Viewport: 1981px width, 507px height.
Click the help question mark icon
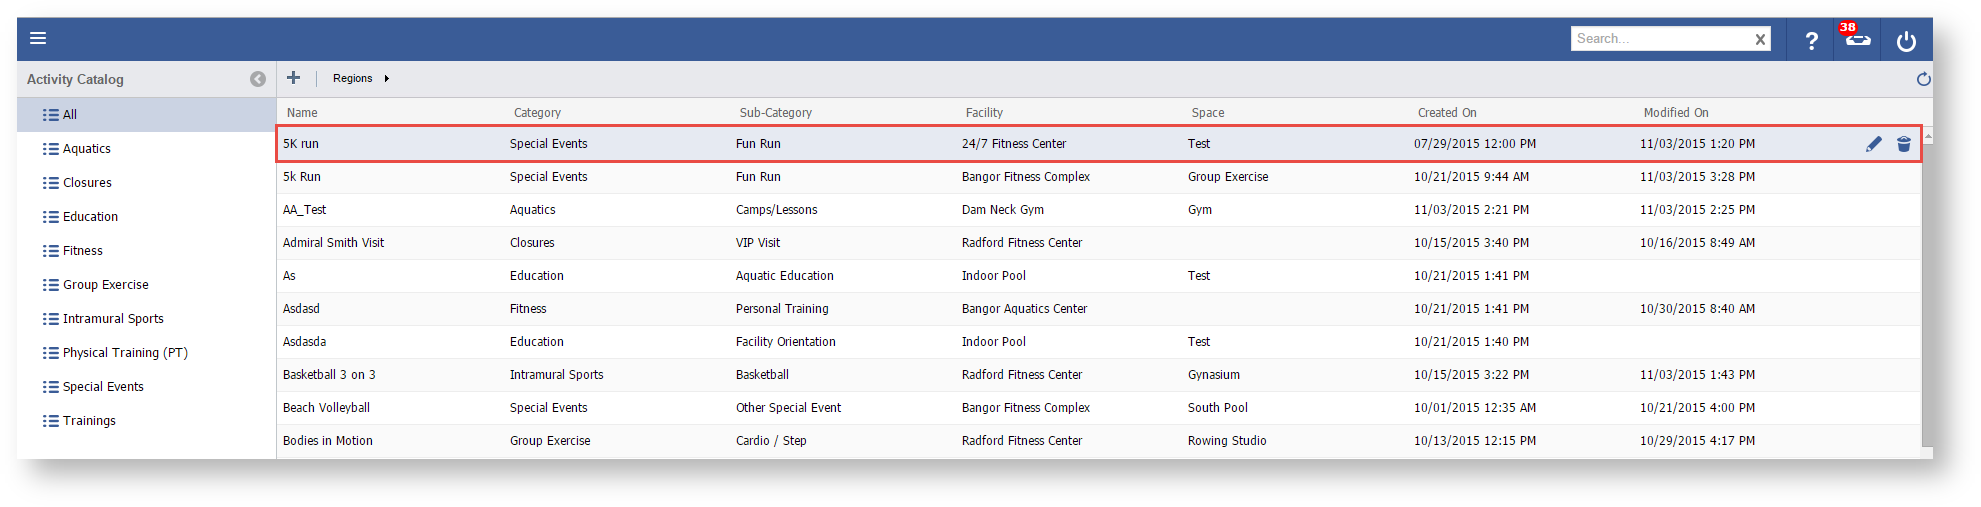pyautogui.click(x=1811, y=40)
